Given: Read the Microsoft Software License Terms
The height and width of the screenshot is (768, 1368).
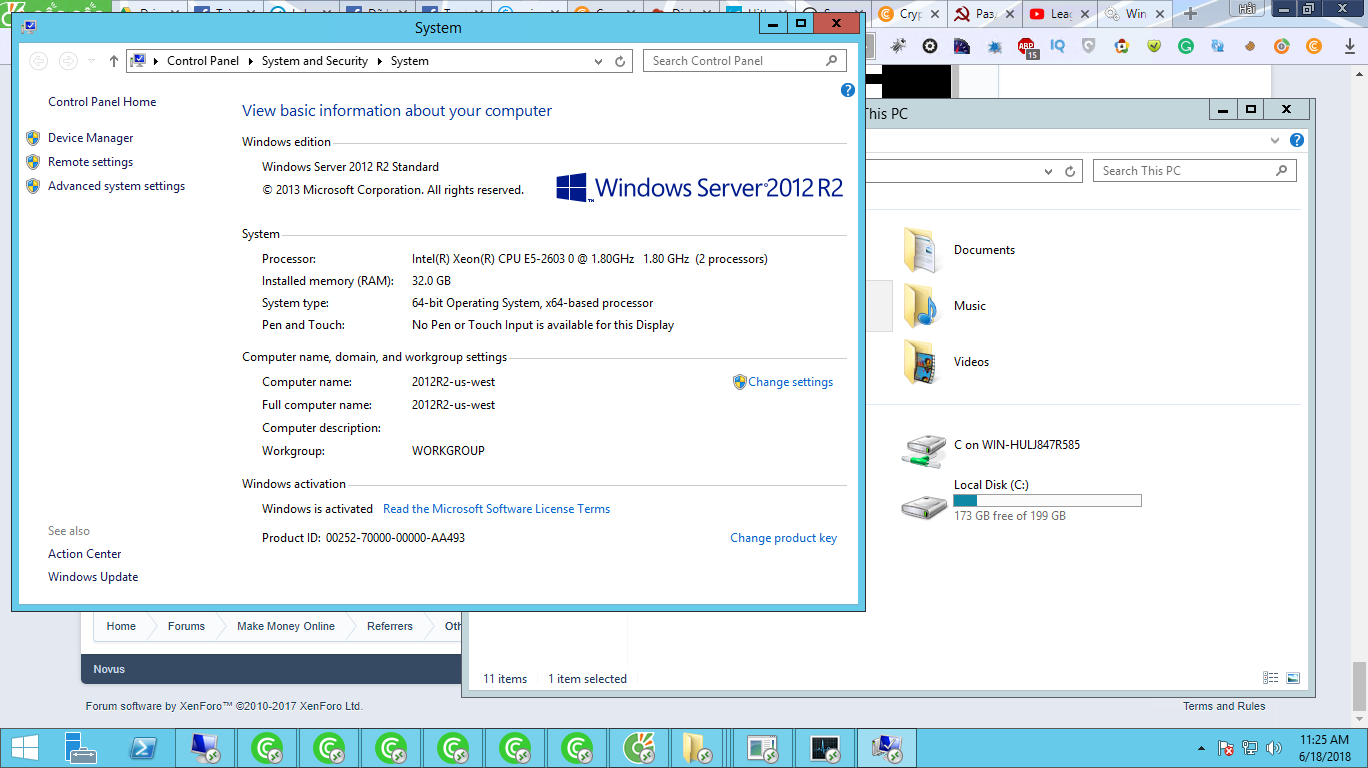Looking at the screenshot, I should (496, 509).
